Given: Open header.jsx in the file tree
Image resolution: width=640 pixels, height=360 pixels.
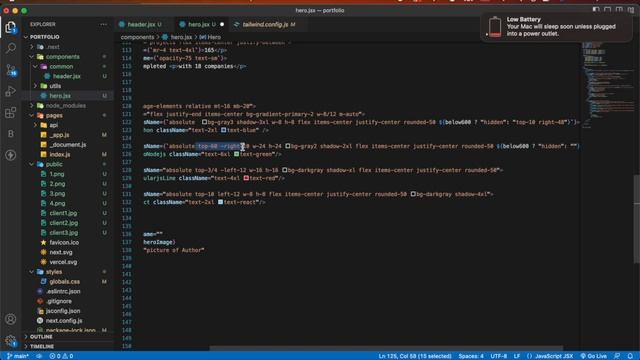Looking at the screenshot, I should pos(67,76).
